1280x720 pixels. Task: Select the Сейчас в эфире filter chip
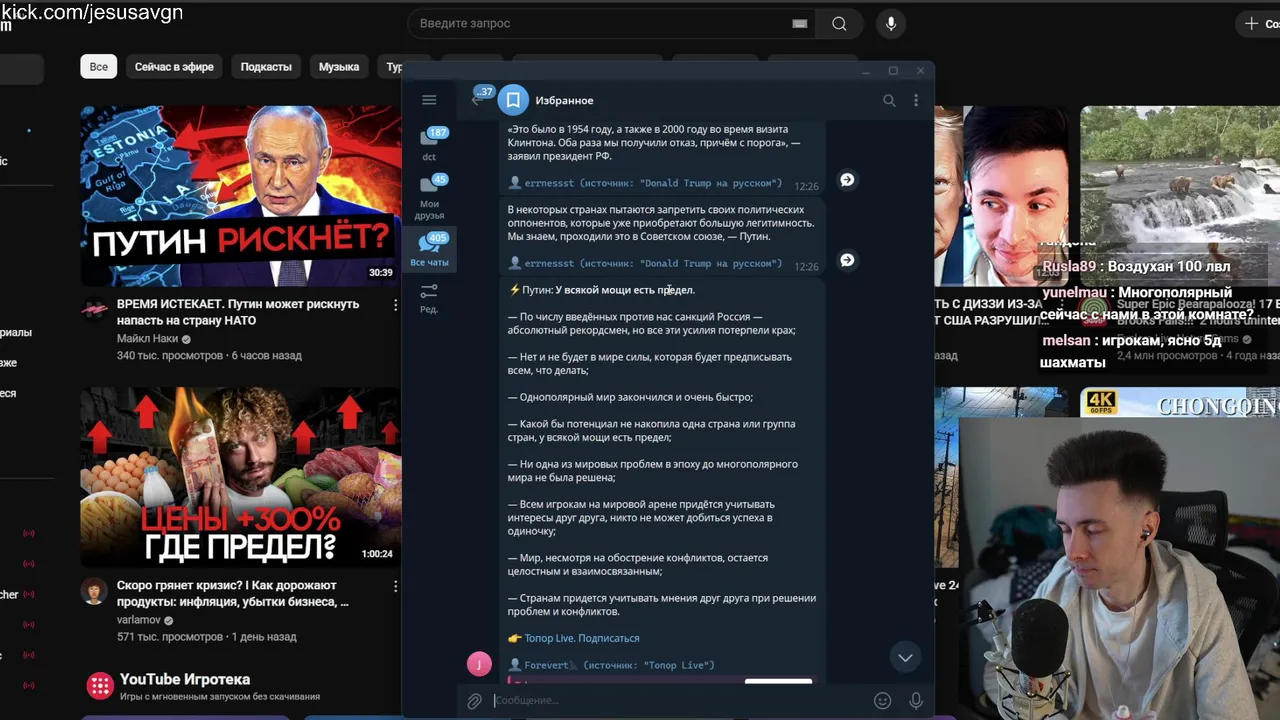pos(174,67)
